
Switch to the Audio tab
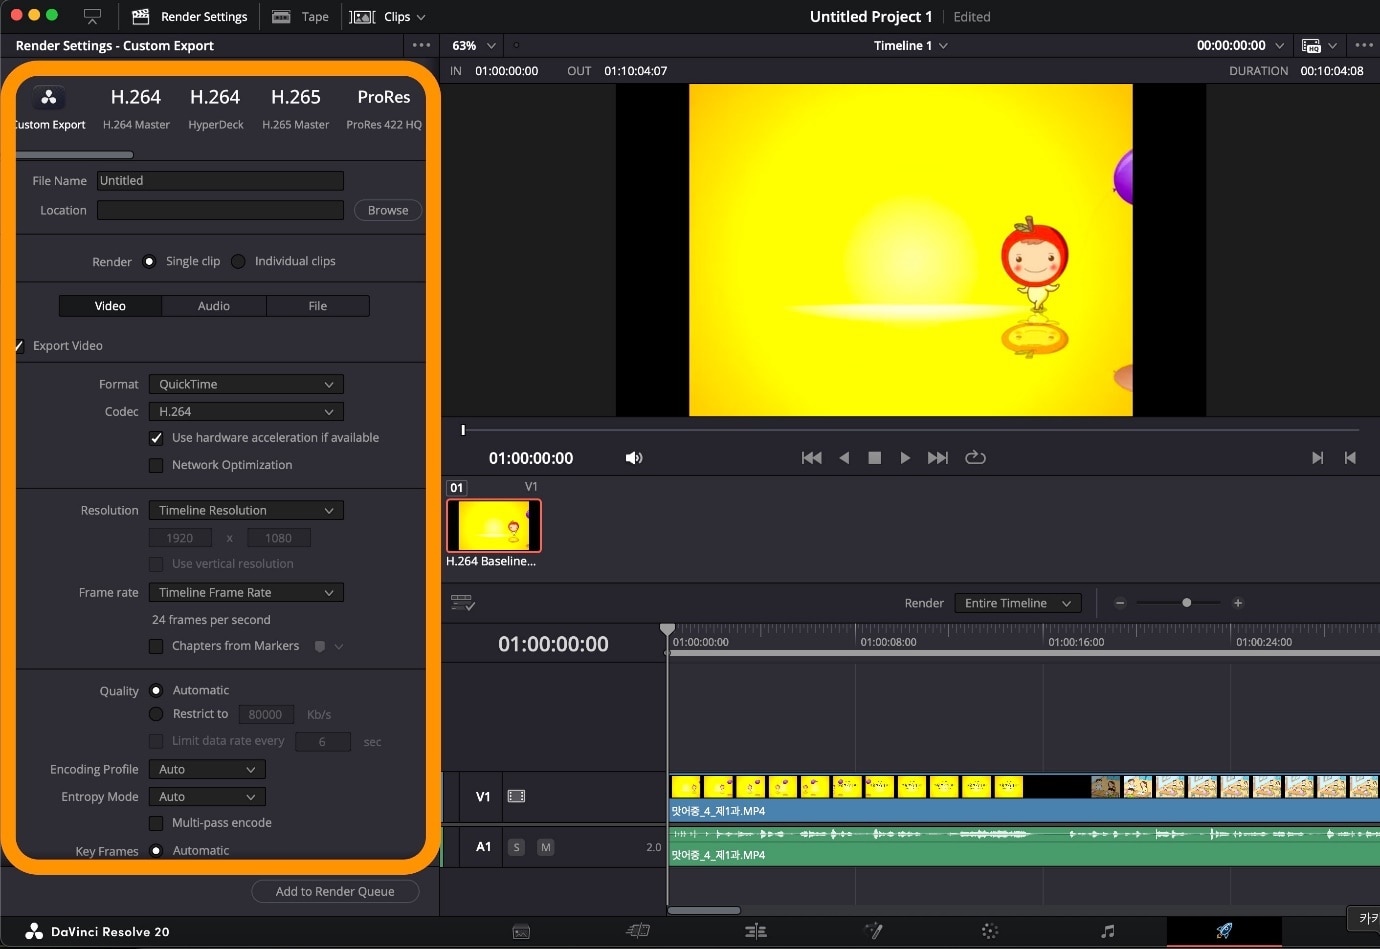[214, 306]
